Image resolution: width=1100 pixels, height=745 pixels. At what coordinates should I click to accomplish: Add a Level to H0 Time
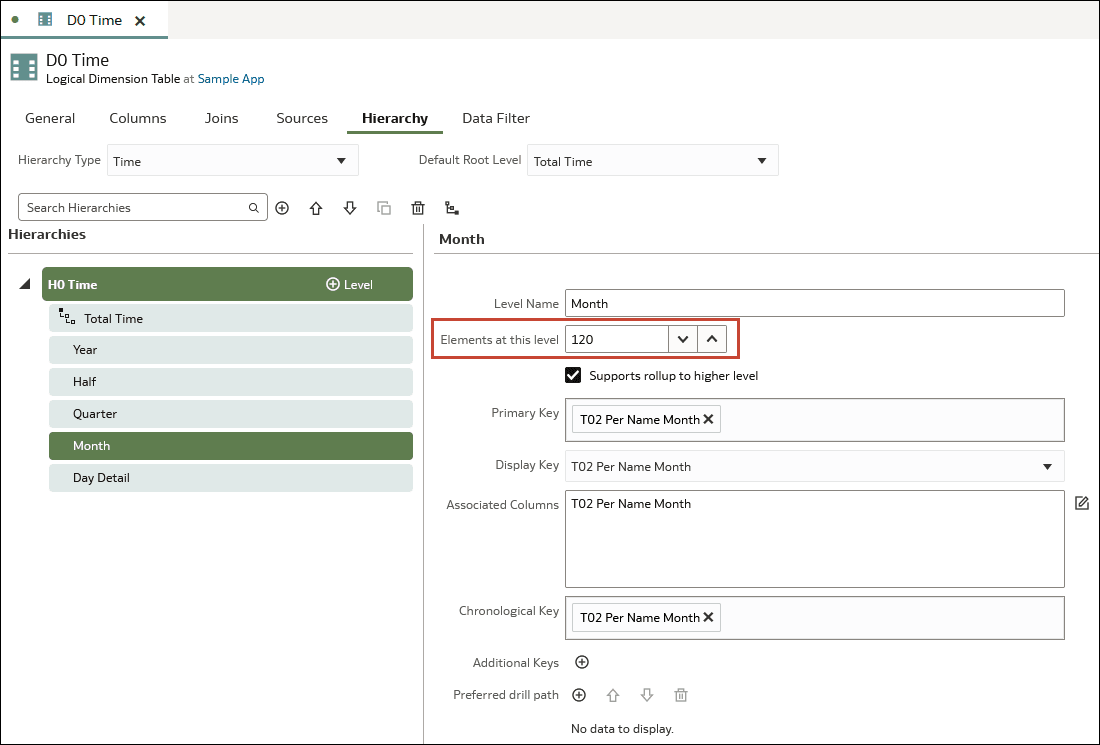349,285
